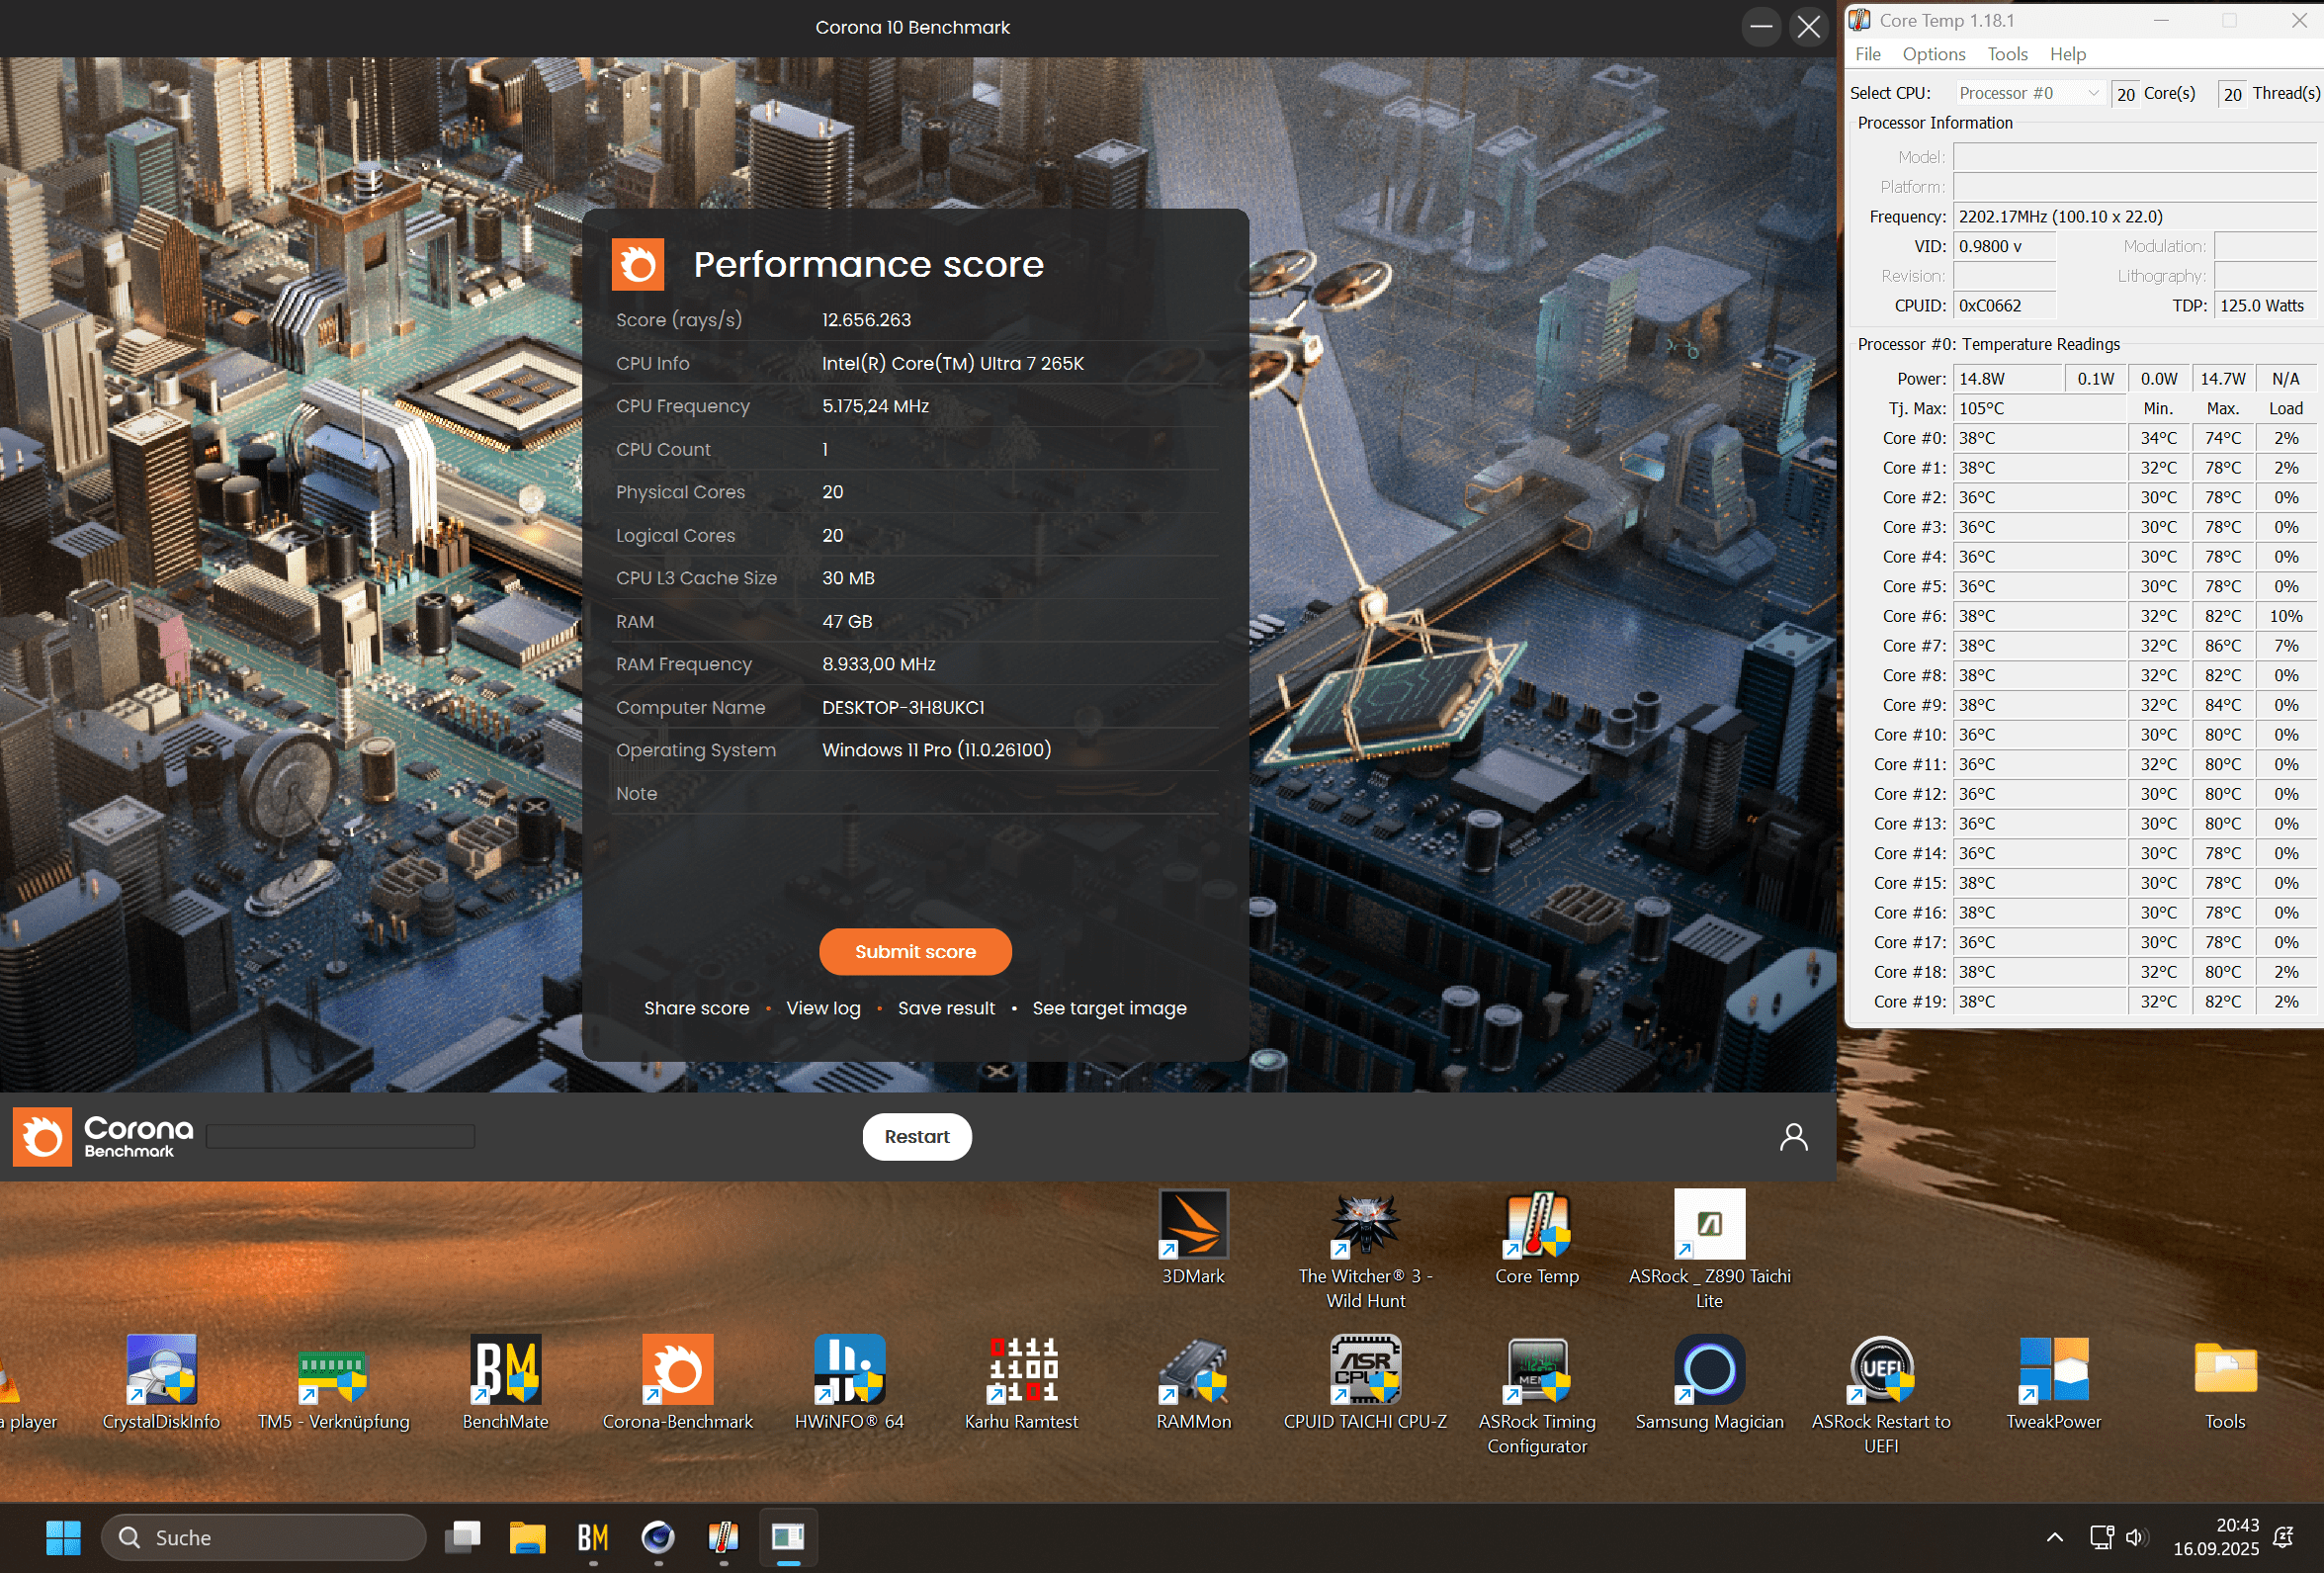Open the TweakPower desktop shortcut
This screenshot has width=2324, height=1573.
[2053, 1370]
